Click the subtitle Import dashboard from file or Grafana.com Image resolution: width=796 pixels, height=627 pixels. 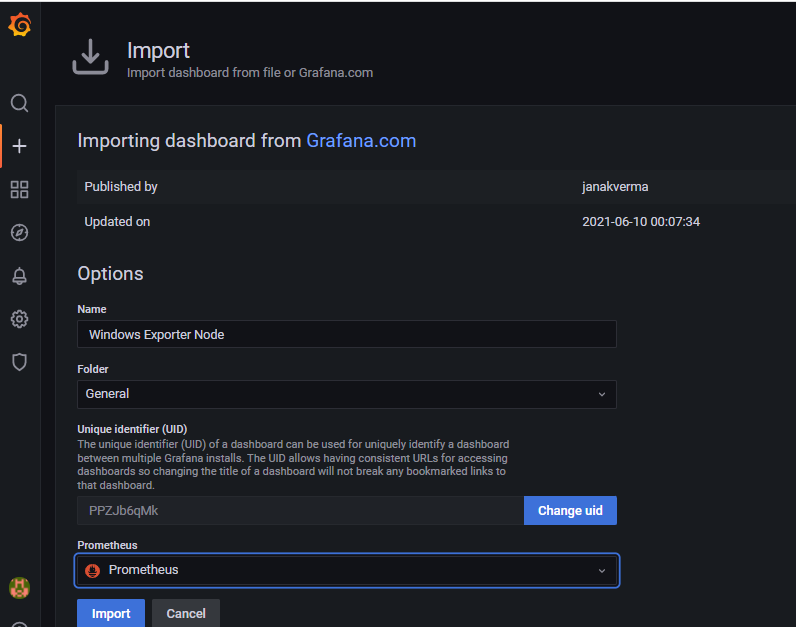pos(250,73)
